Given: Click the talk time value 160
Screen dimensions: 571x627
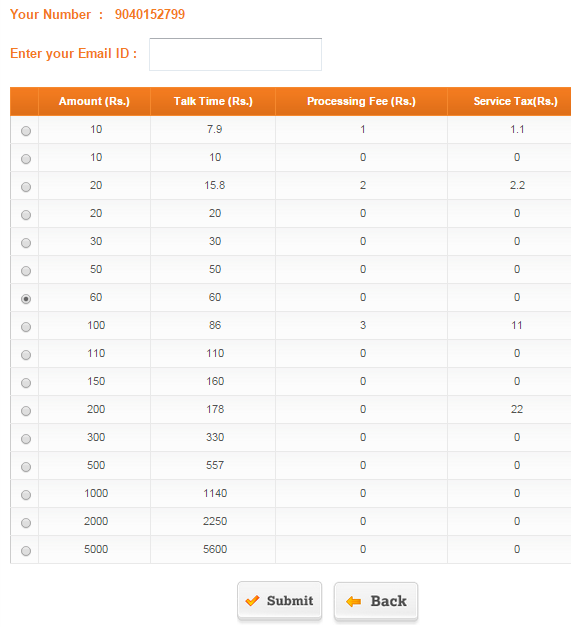Looking at the screenshot, I should [x=215, y=381].
